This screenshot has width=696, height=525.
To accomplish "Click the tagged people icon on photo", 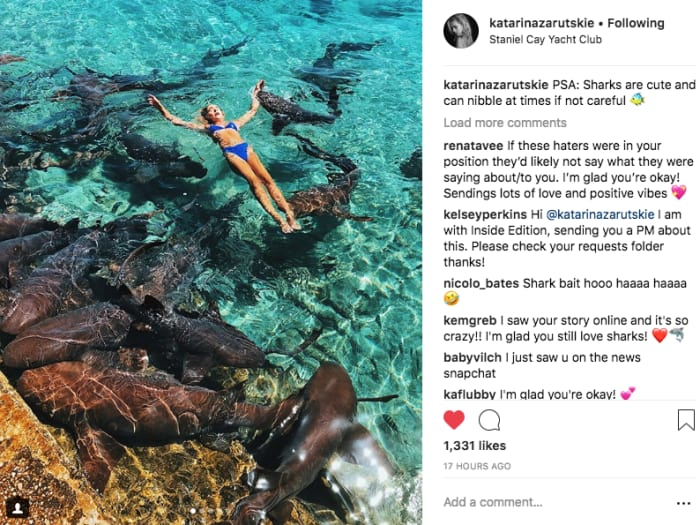I will (18, 508).
